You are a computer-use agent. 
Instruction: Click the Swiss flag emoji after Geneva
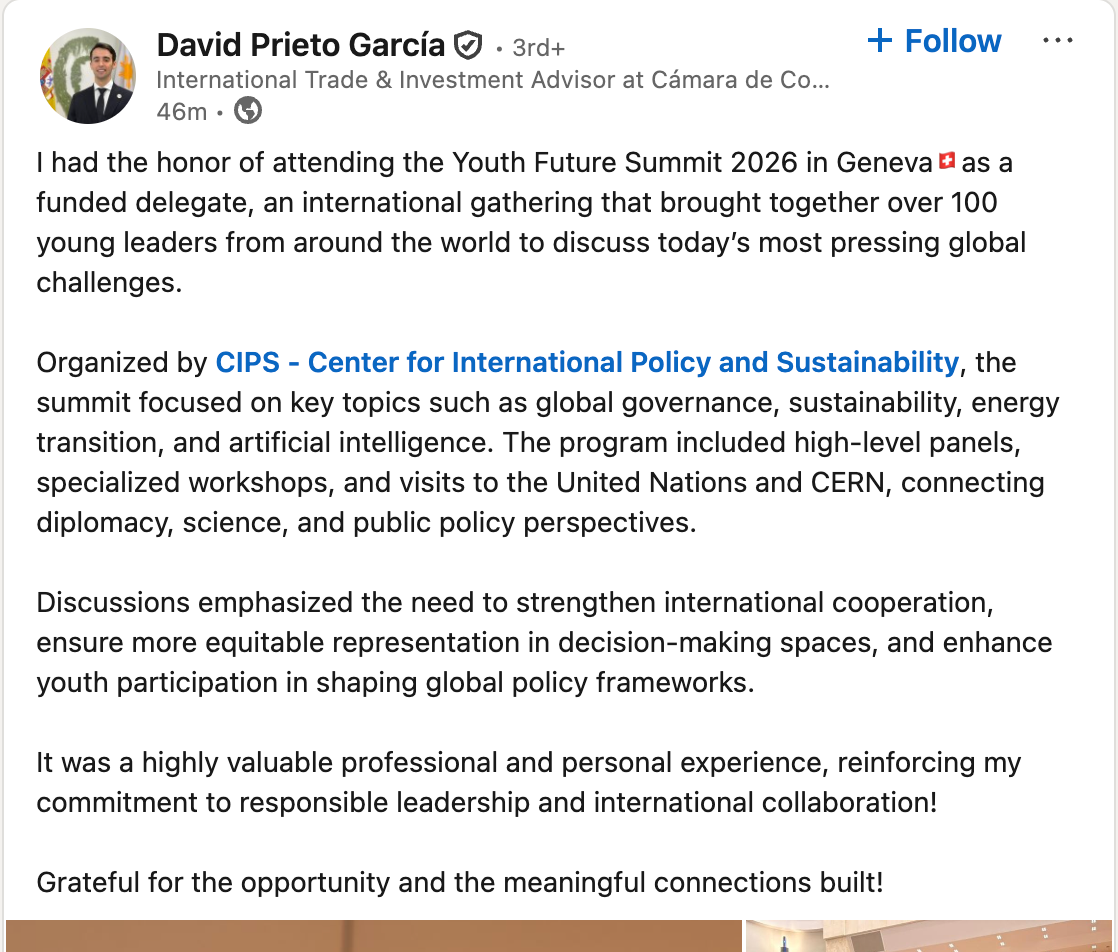coord(947,161)
